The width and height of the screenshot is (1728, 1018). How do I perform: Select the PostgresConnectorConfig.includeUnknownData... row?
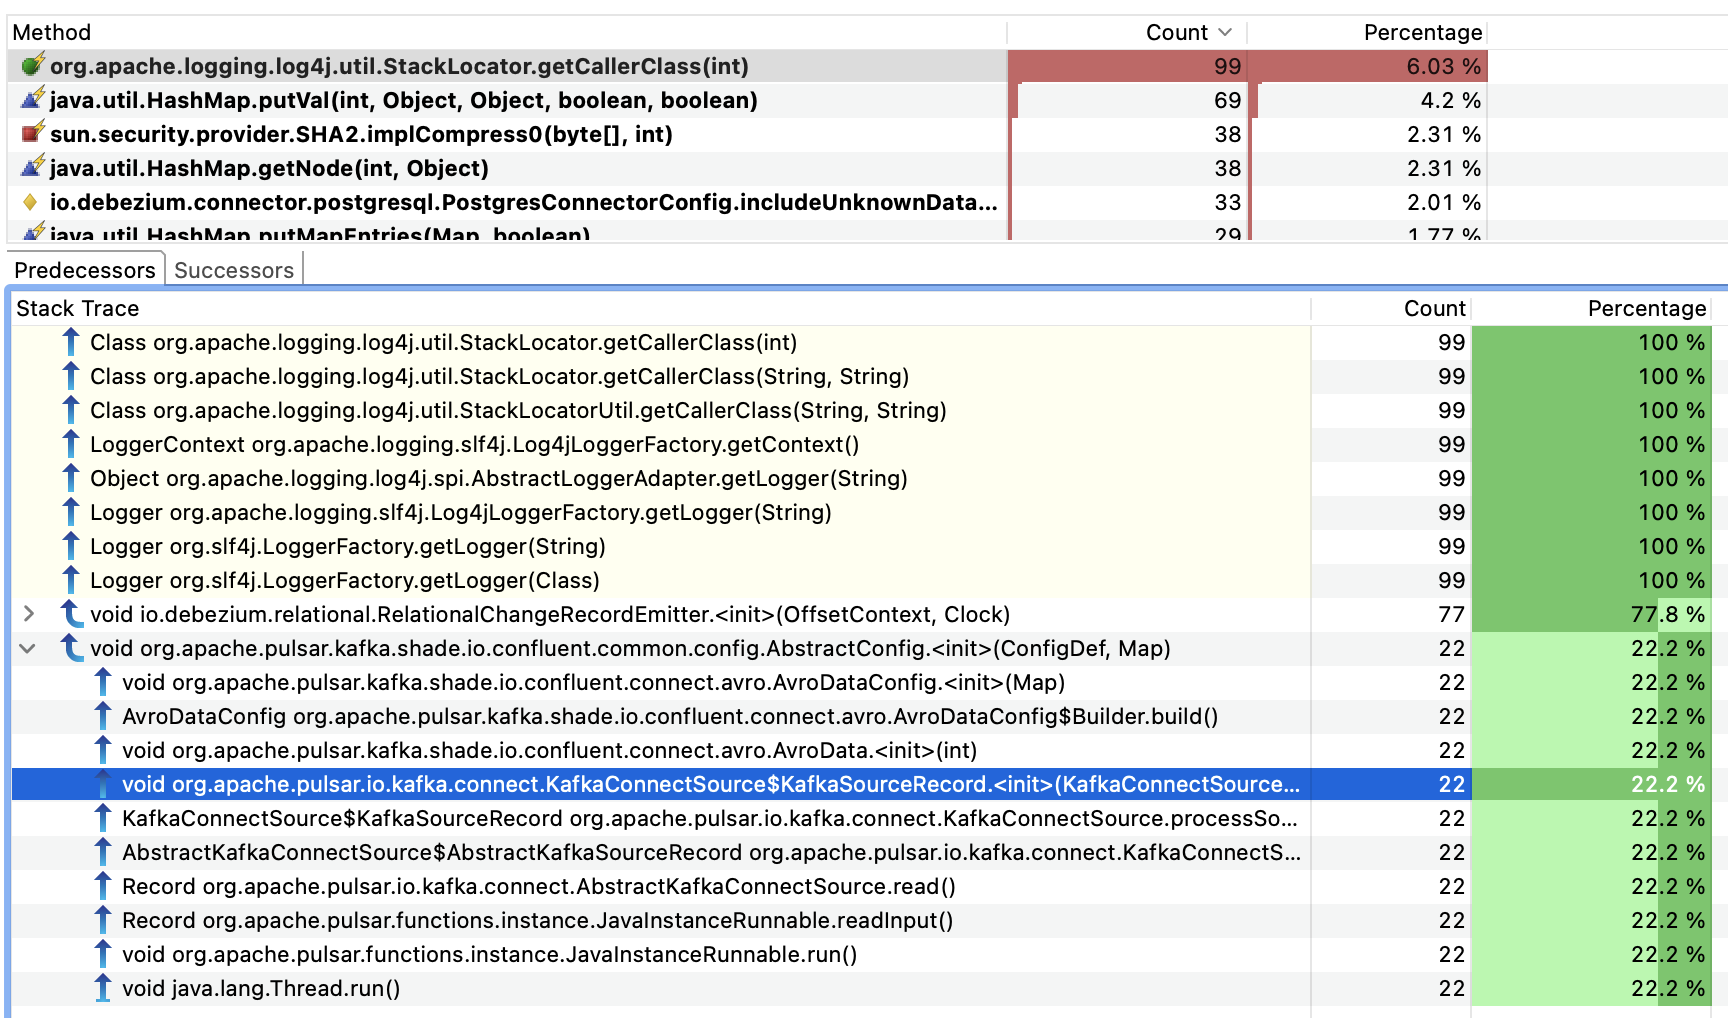coord(747,202)
